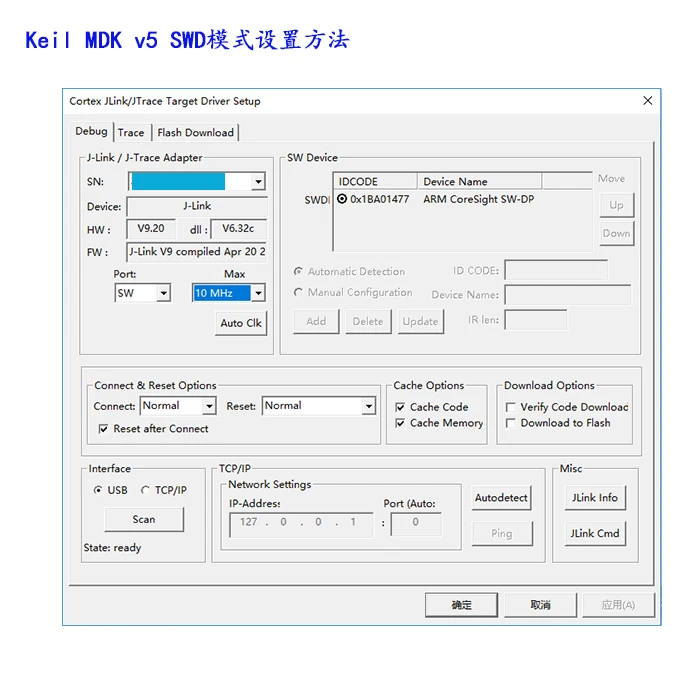Click the dll version V6.32c field

238,229
